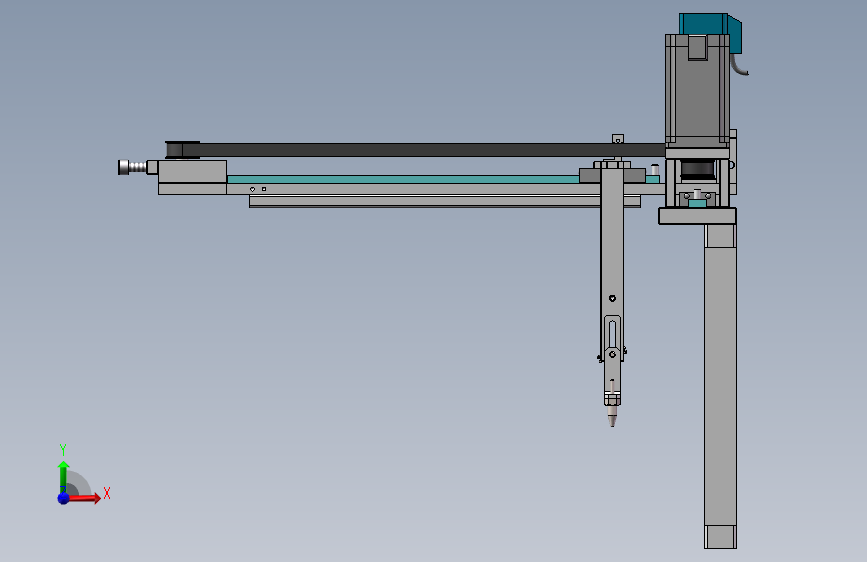Select the motor cable at upper right
This screenshot has width=867, height=562.
pyautogui.click(x=739, y=64)
